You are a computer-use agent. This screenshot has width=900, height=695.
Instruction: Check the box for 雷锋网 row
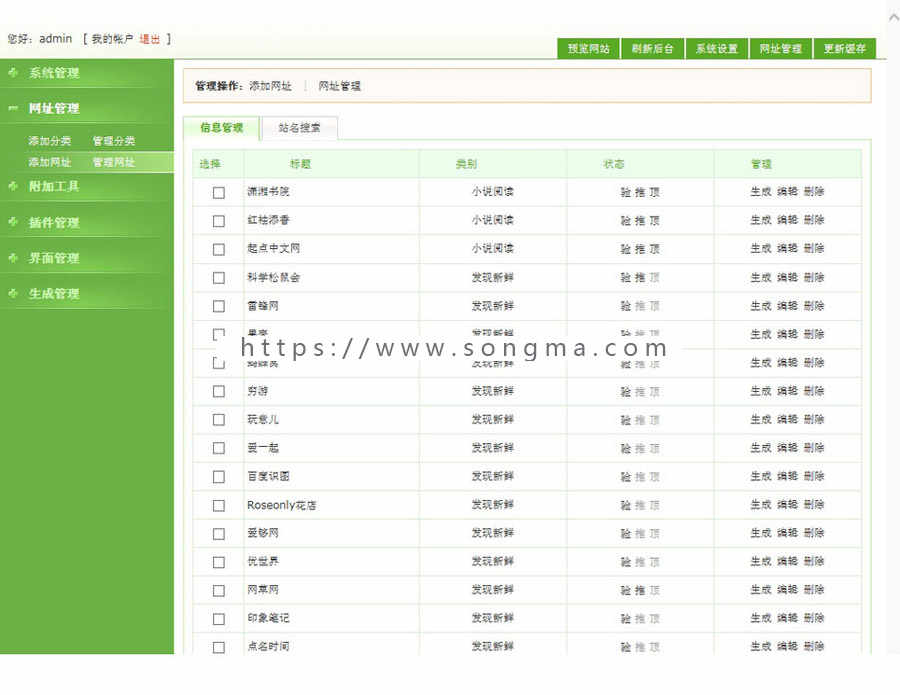click(x=219, y=306)
